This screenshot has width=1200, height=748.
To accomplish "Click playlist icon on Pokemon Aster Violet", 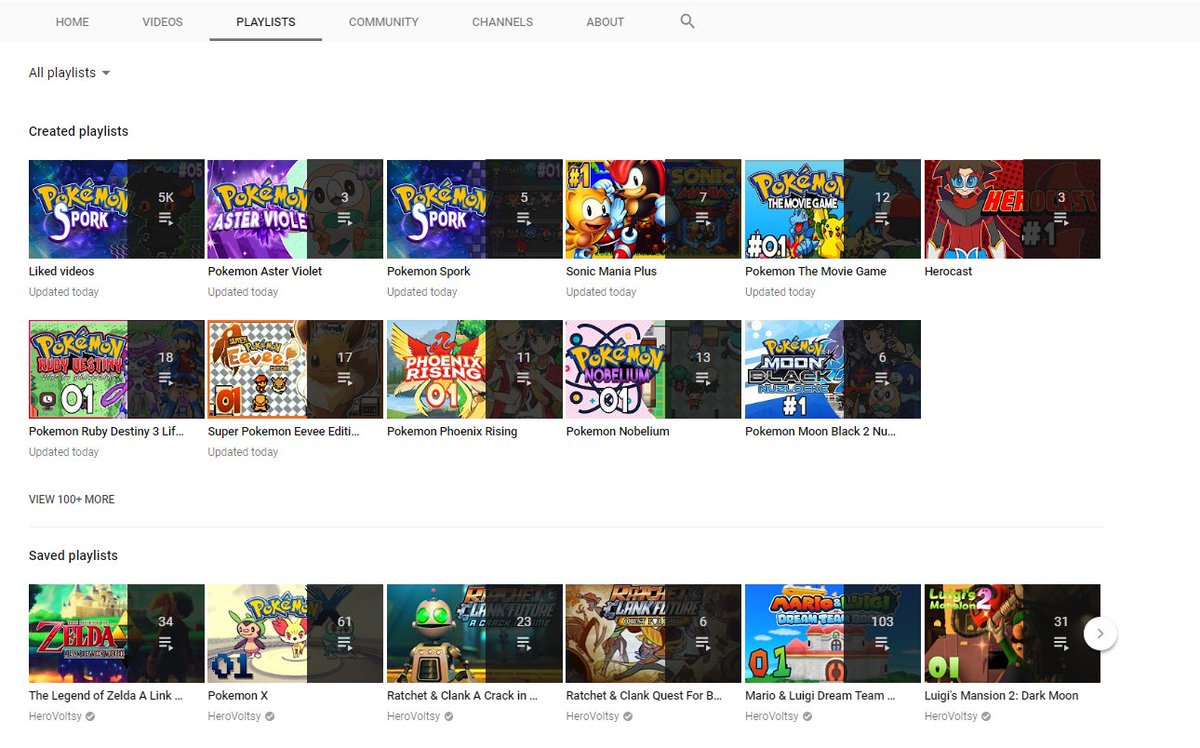I will pos(345,218).
